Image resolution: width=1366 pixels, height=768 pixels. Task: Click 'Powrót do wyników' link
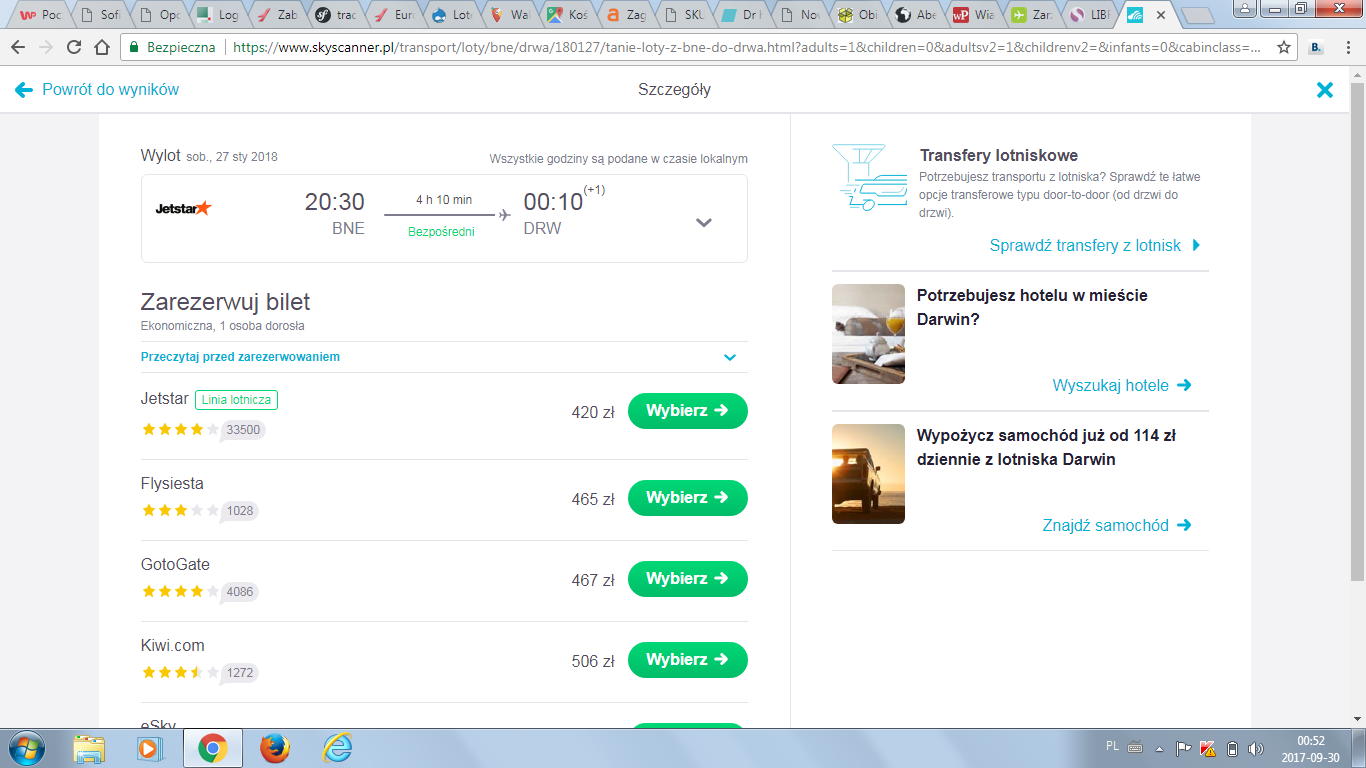110,90
